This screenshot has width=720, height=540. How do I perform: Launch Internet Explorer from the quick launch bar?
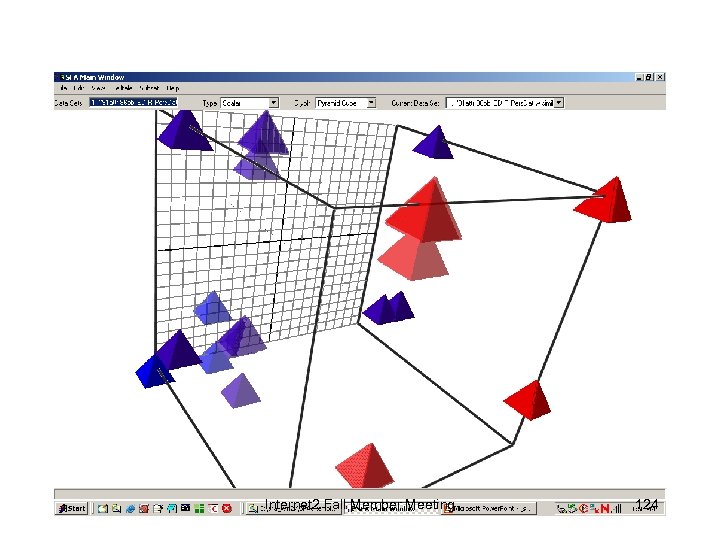130,508
